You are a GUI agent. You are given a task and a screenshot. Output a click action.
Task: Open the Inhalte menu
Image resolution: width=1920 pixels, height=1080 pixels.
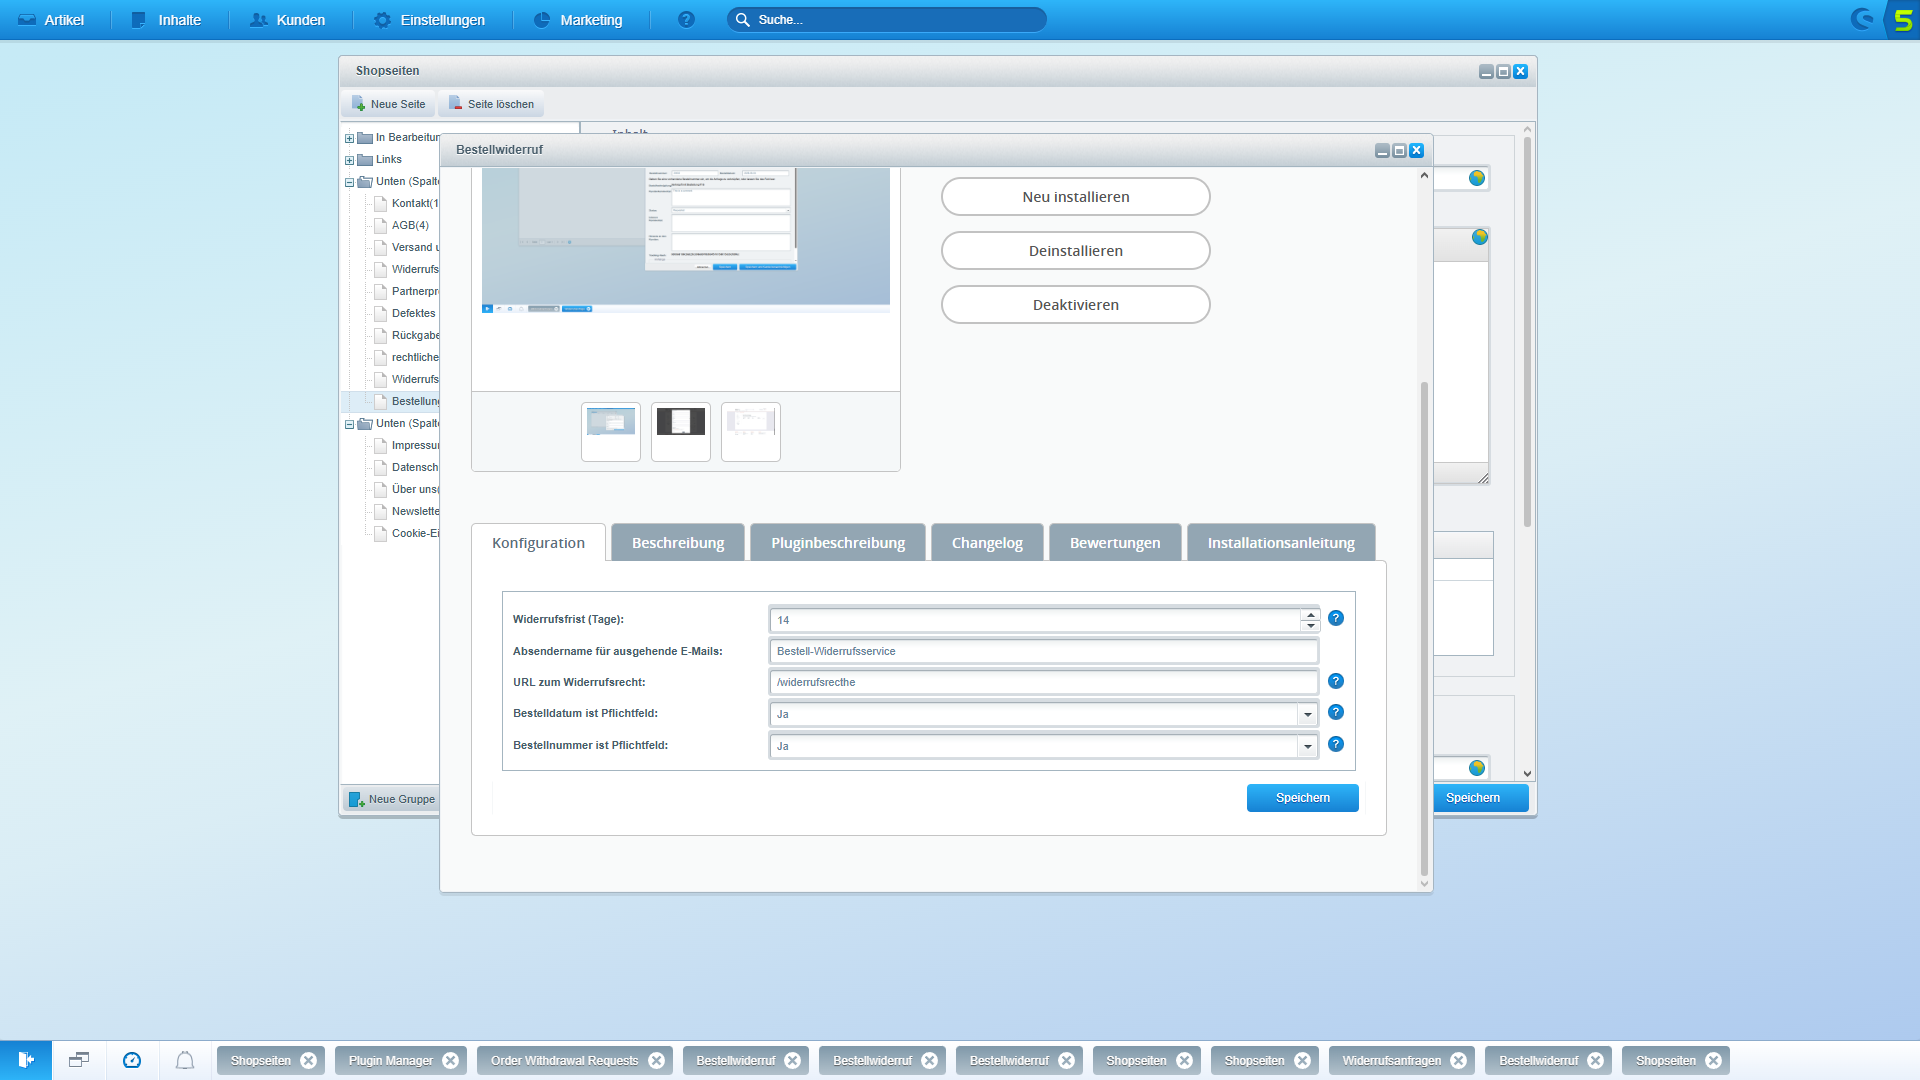166,20
